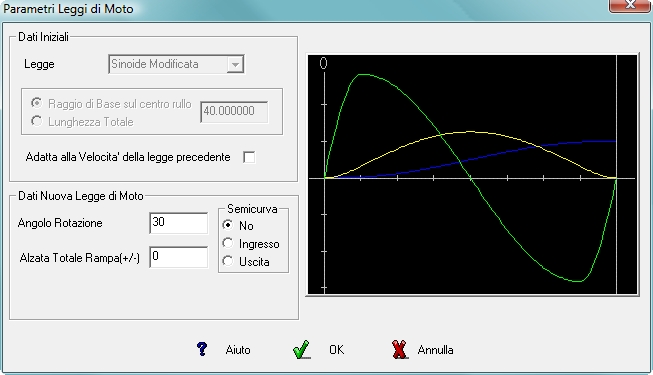
Task: Open the Legge dropdown arrow
Action: coord(235,65)
